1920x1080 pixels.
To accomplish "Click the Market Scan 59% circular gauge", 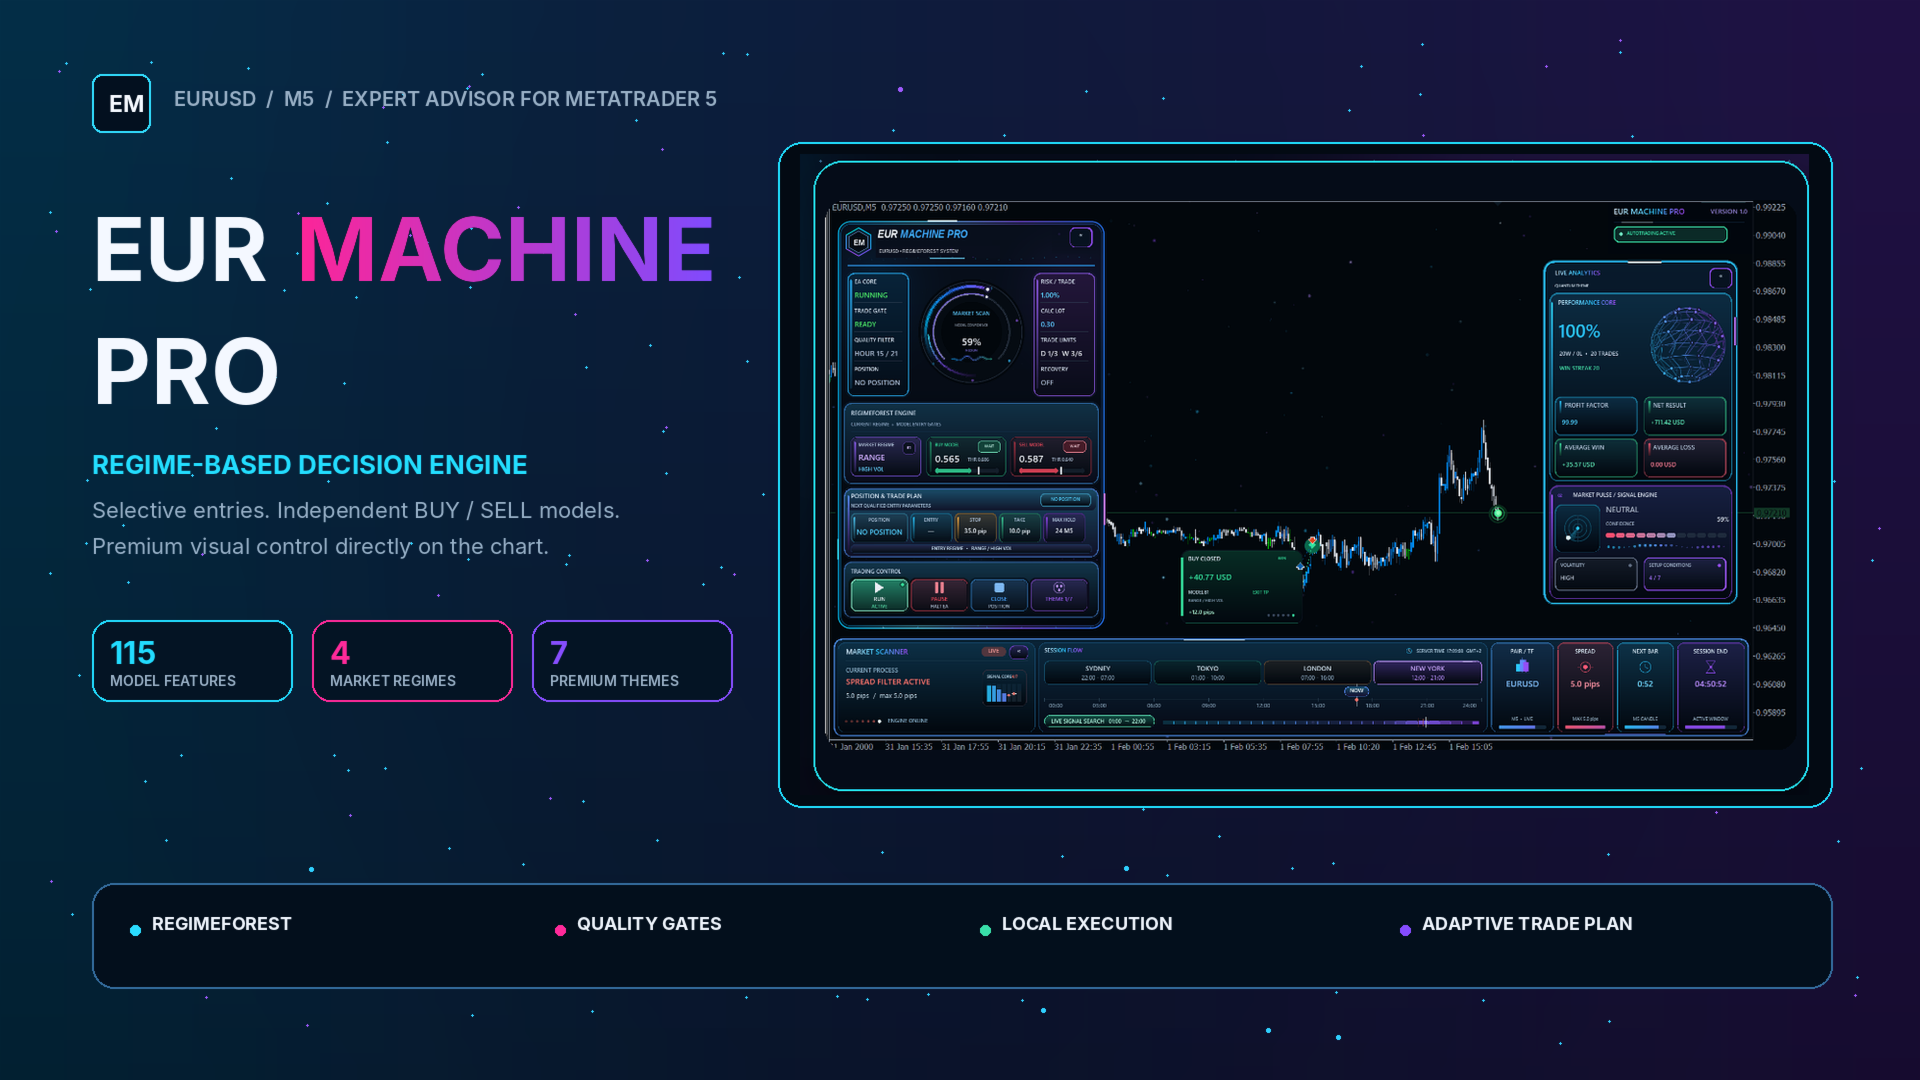I will tap(971, 331).
